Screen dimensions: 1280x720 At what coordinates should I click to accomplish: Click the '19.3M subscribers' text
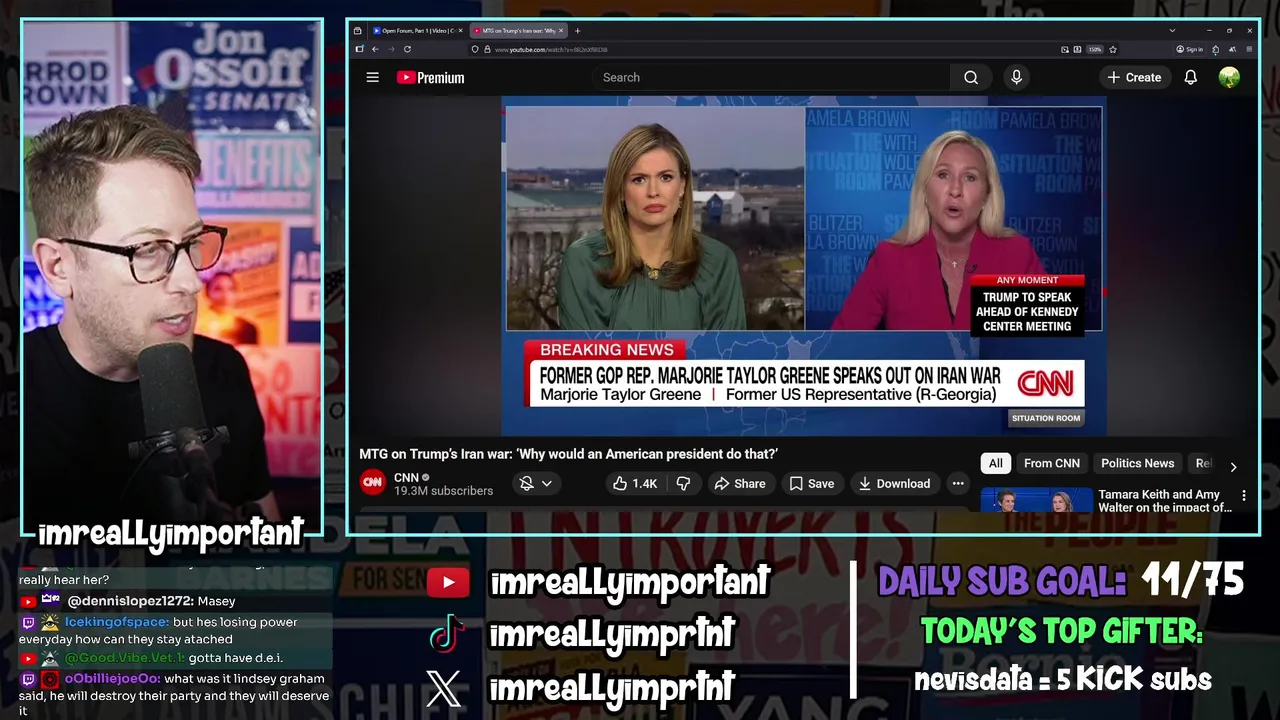click(x=443, y=491)
